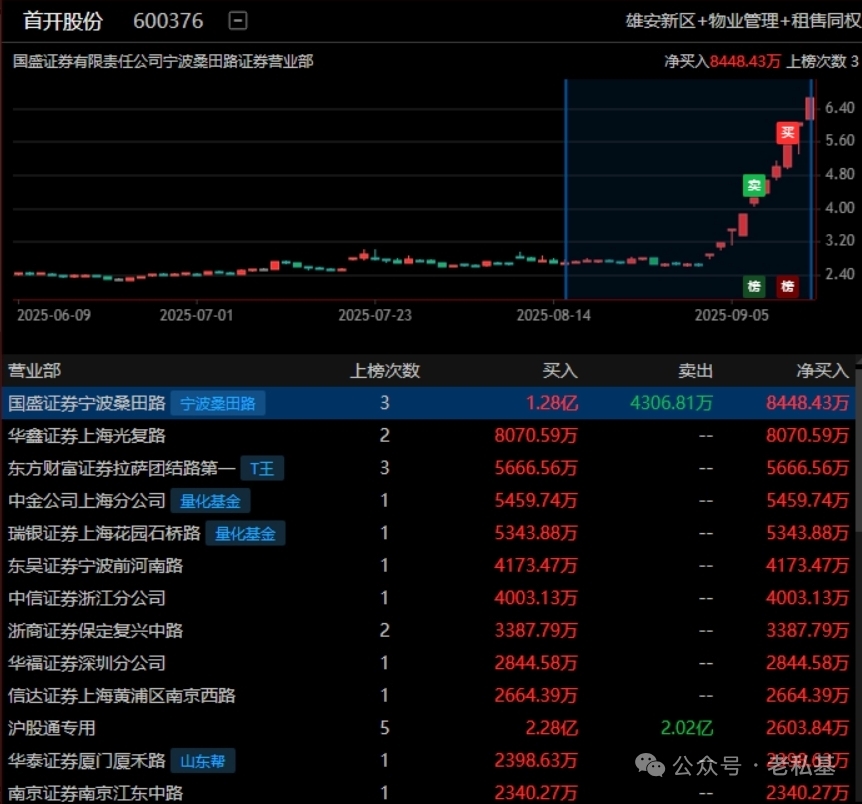Click the red 榜 badge on chart
862x804 pixels.
(787, 287)
